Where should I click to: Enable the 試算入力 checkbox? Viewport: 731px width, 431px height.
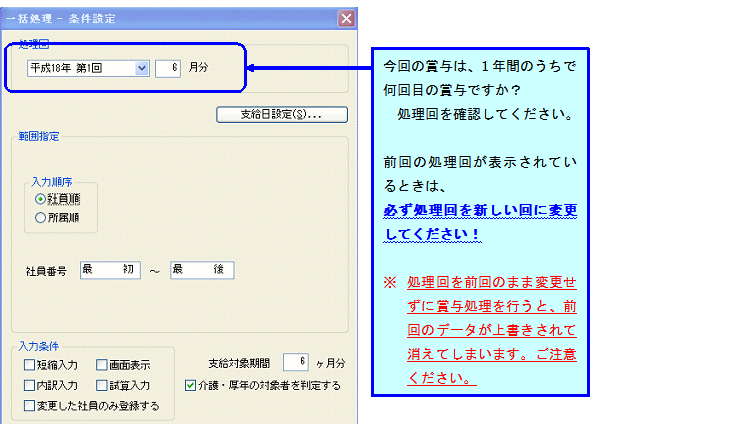click(102, 385)
